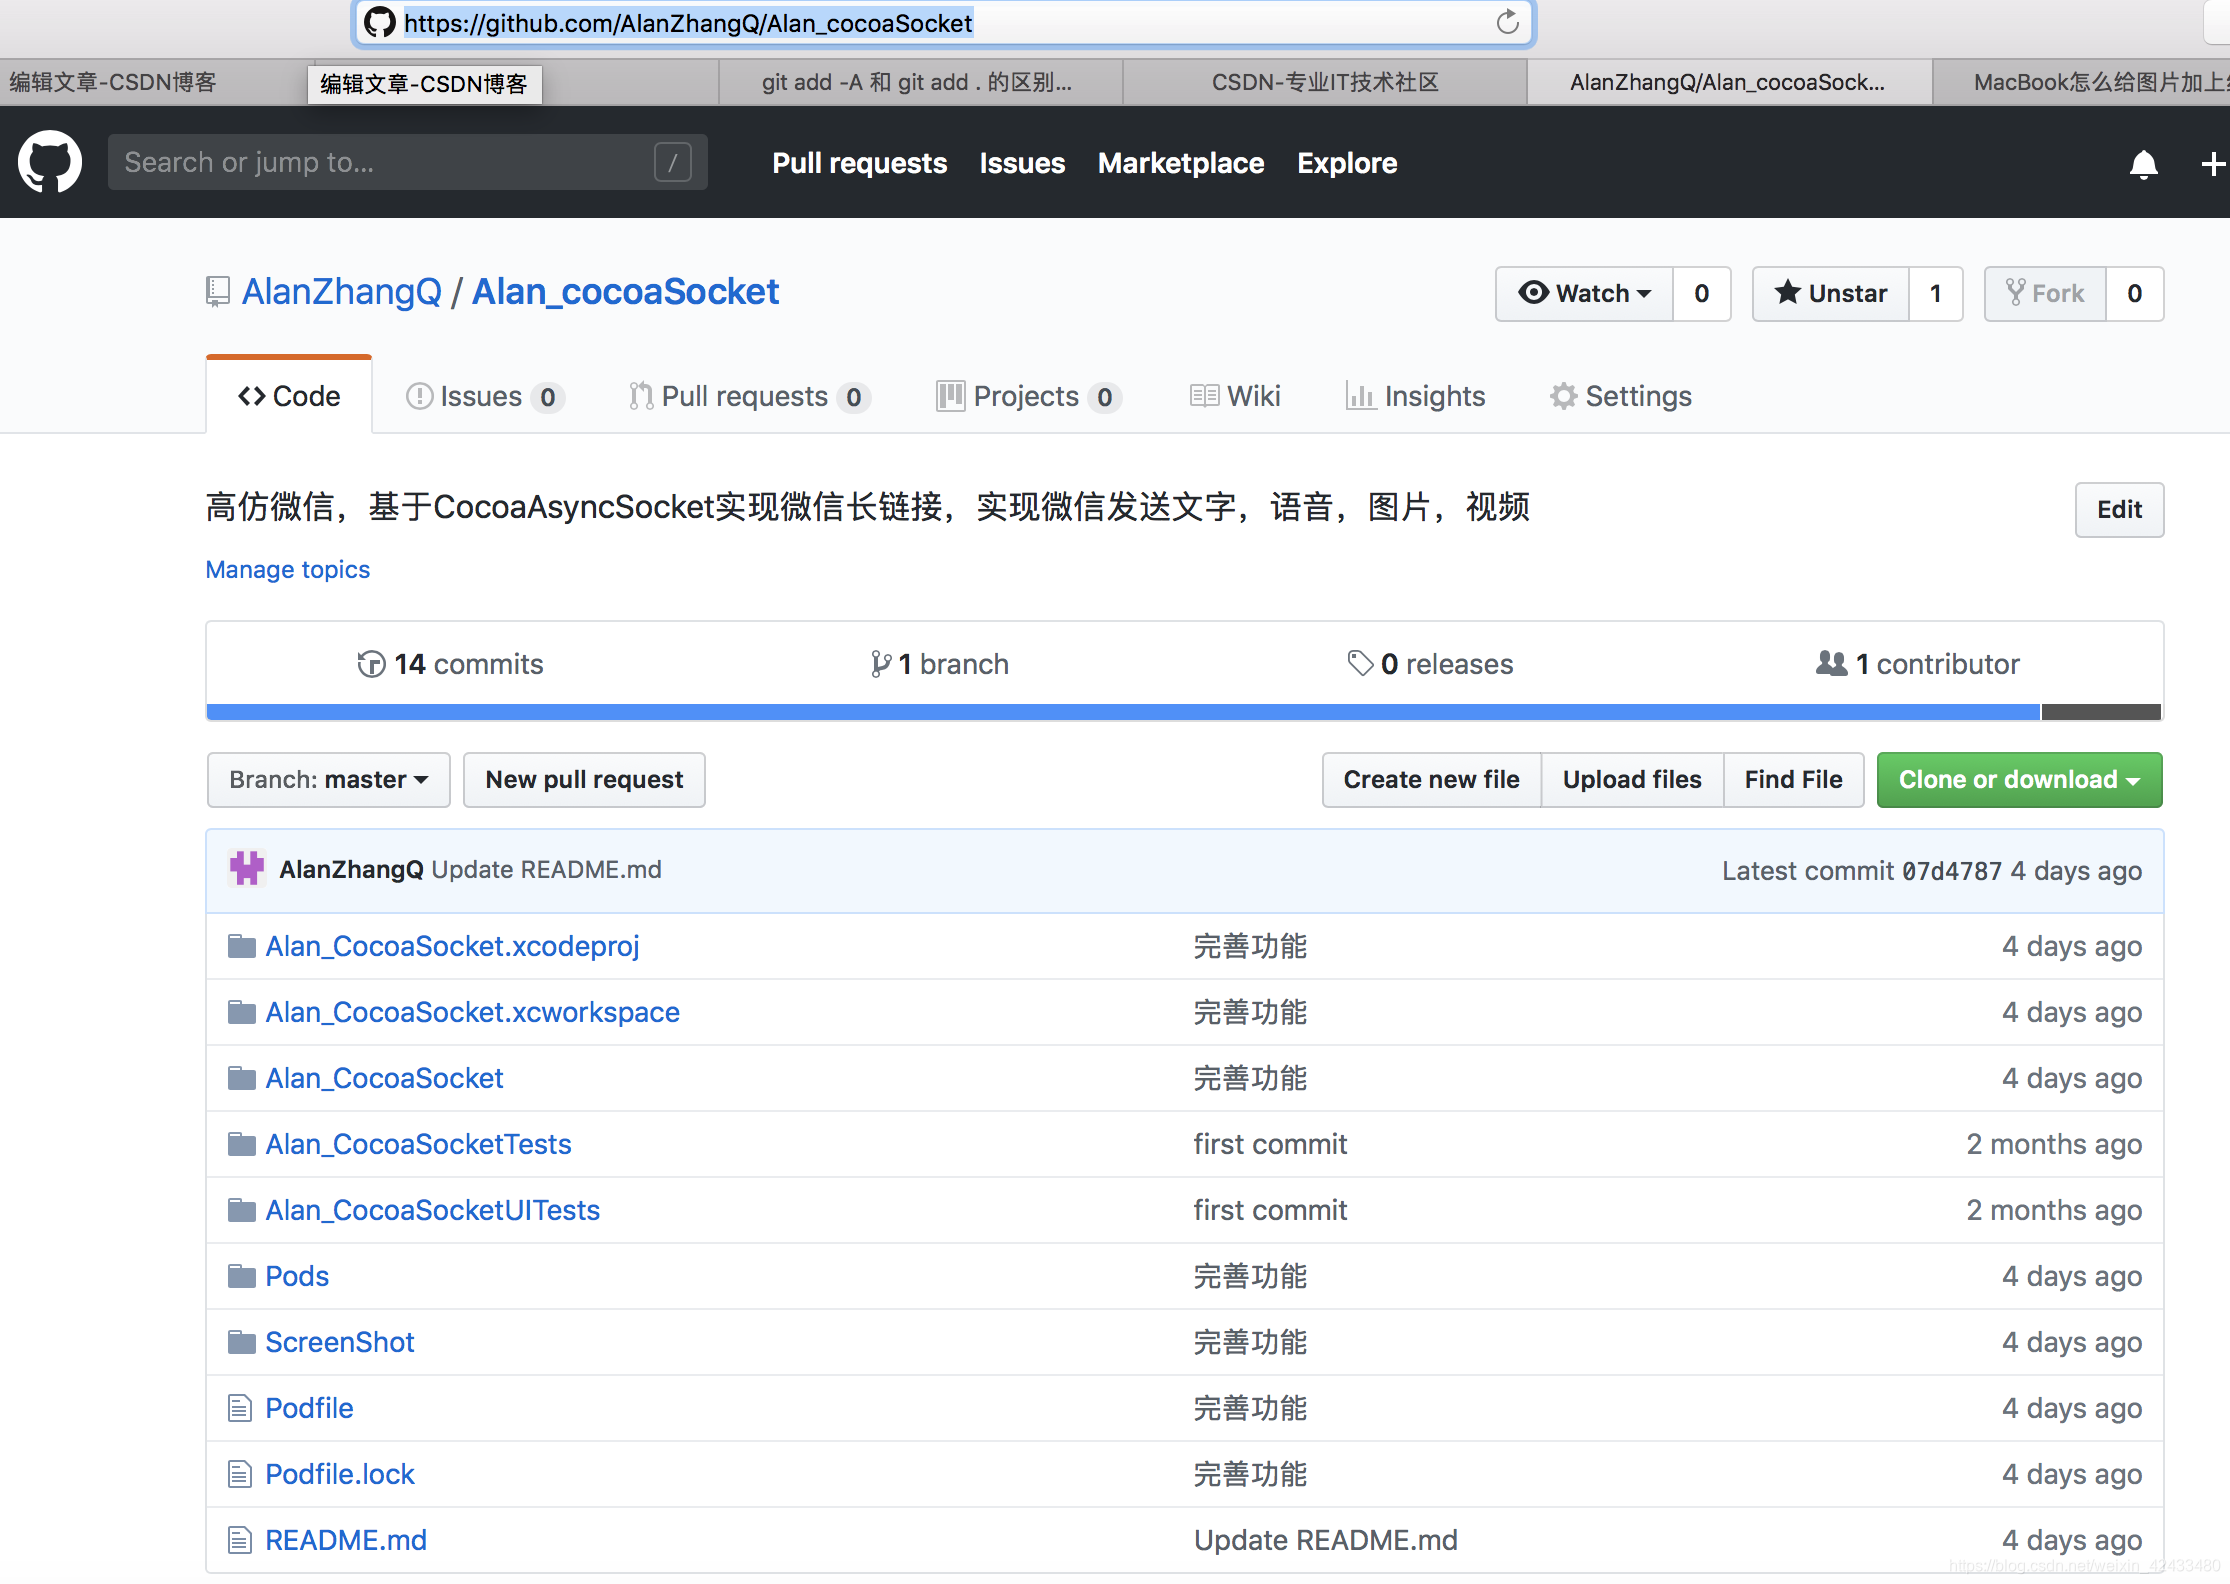The width and height of the screenshot is (2230, 1584).
Task: Open the Alan_CocoaSocketUITests folder link
Action: (432, 1210)
